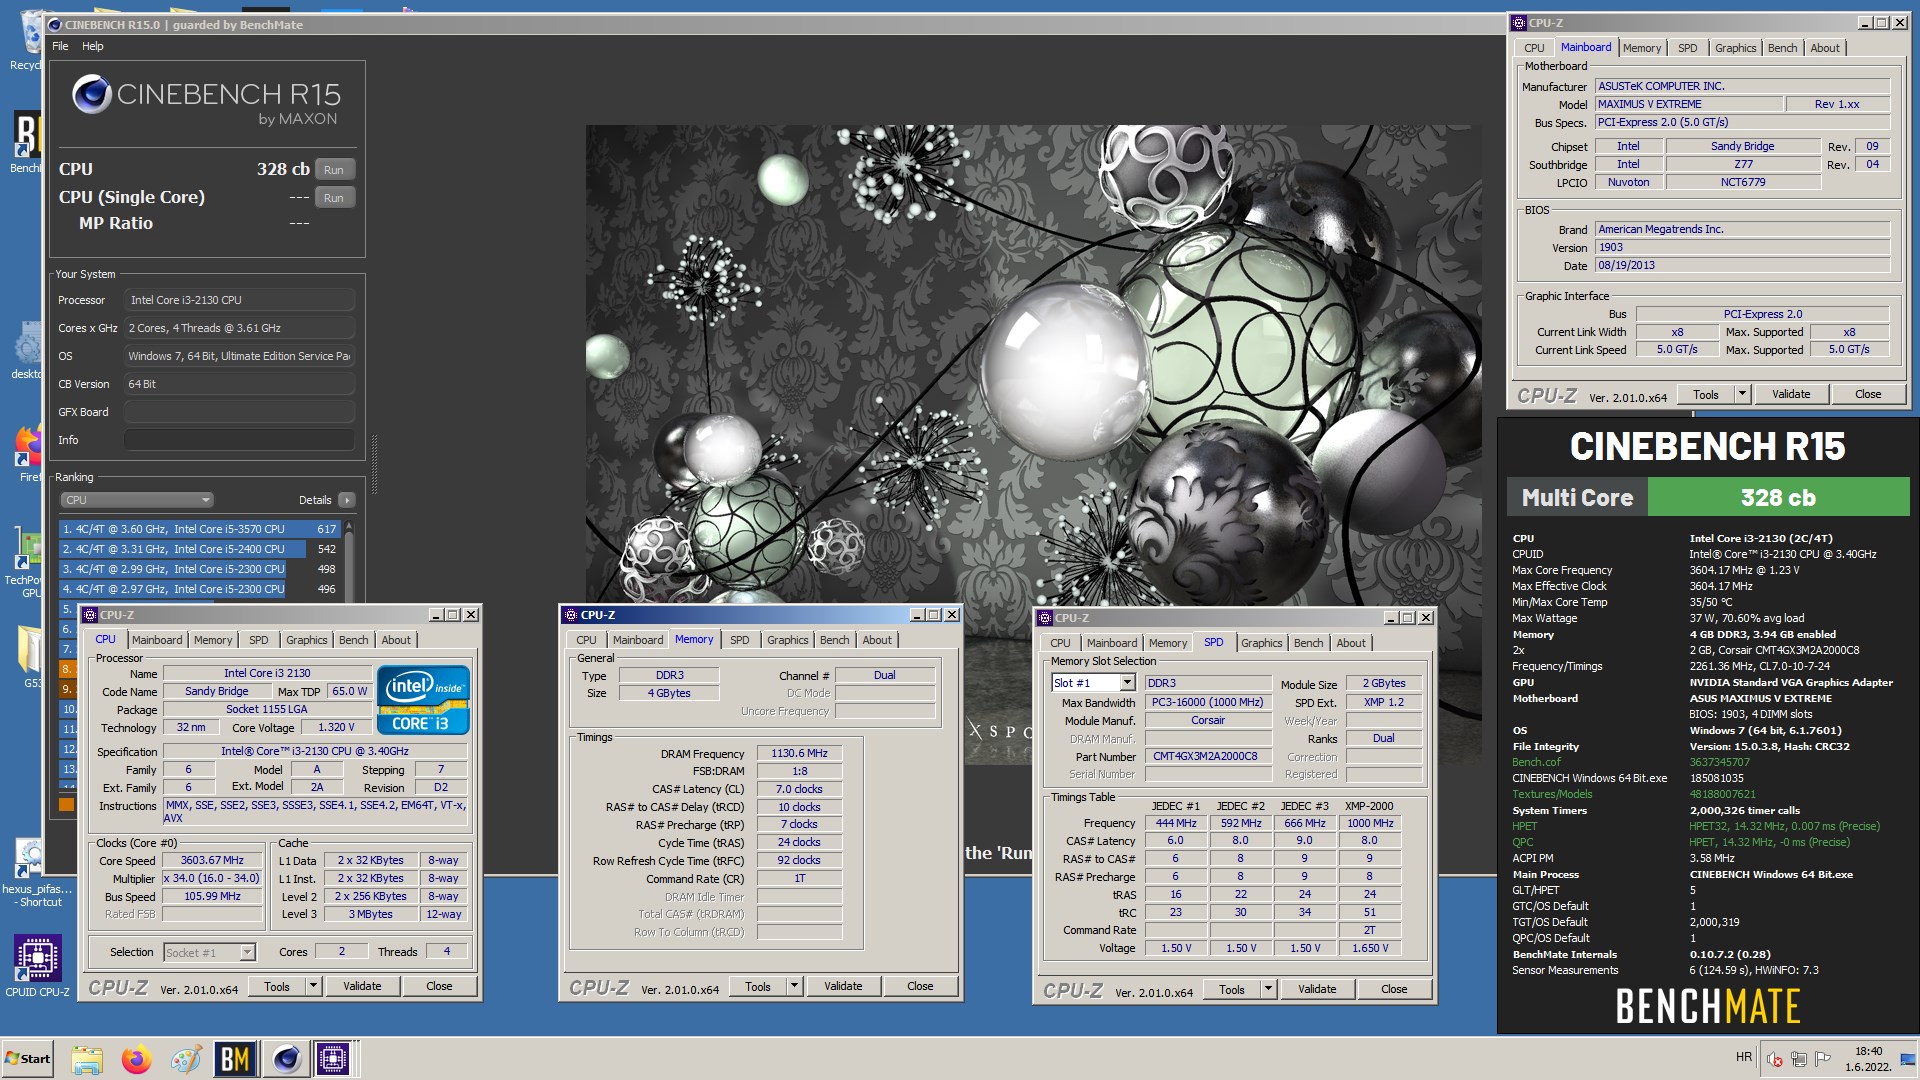The height and width of the screenshot is (1080, 1920).
Task: Click the Cinebench R15 logo sphere
Action: coord(92,95)
